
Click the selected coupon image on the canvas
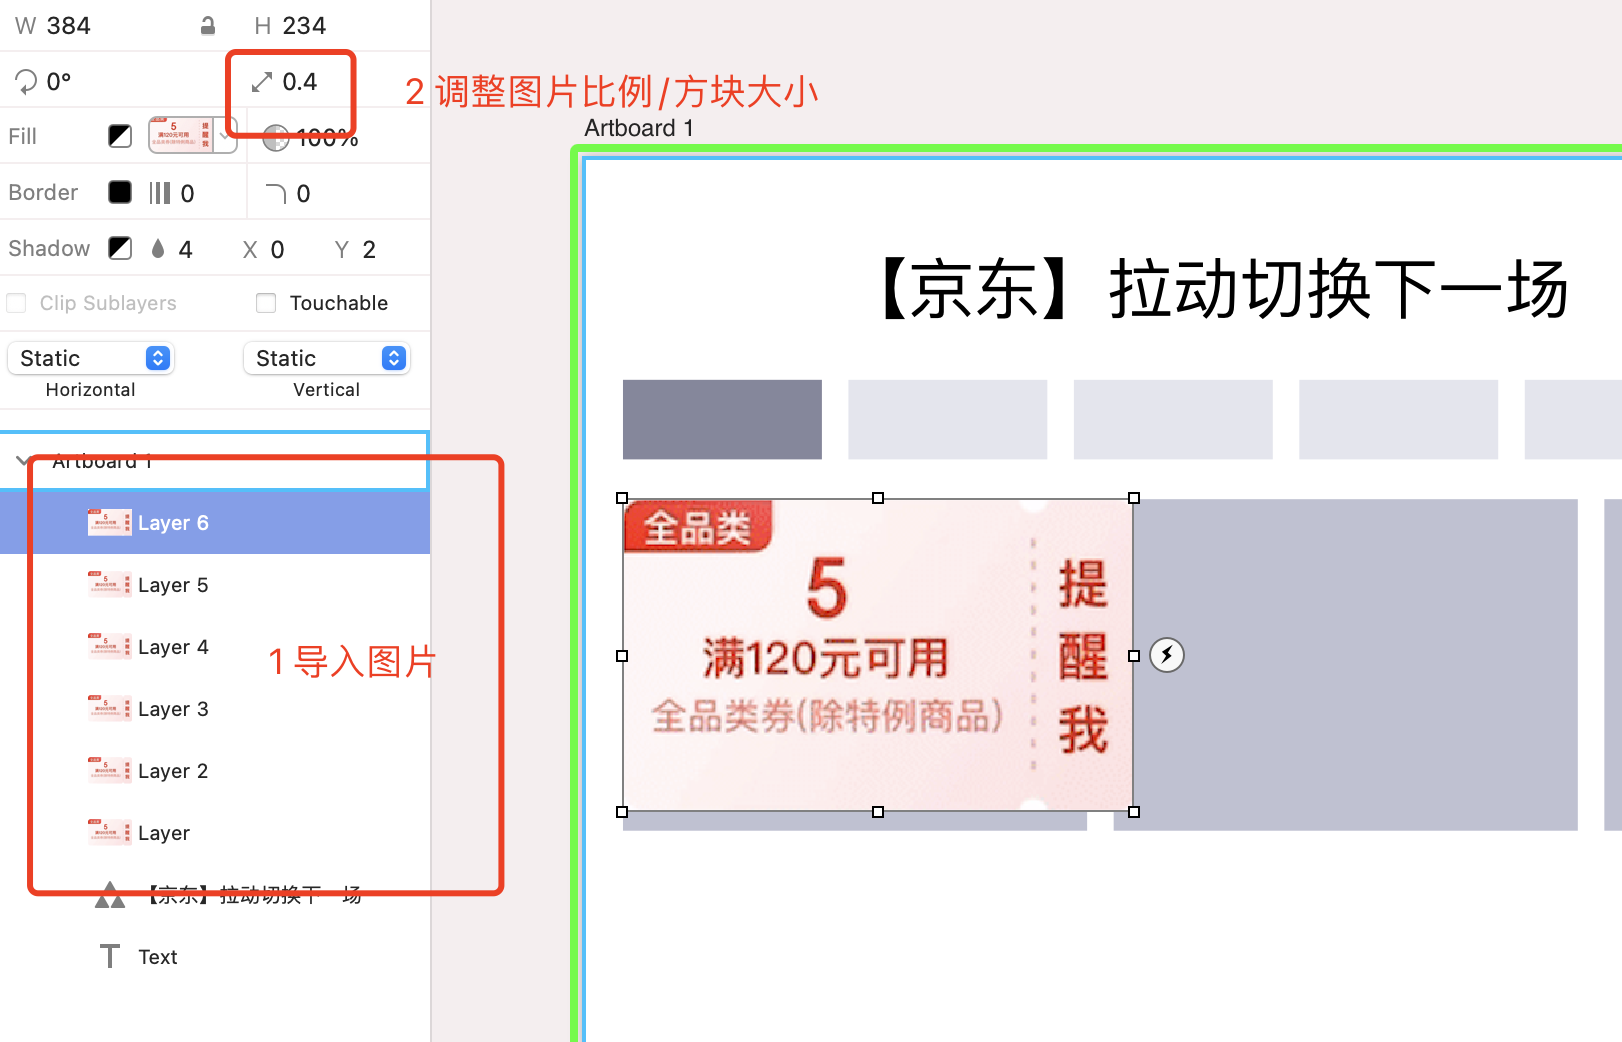[x=878, y=655]
